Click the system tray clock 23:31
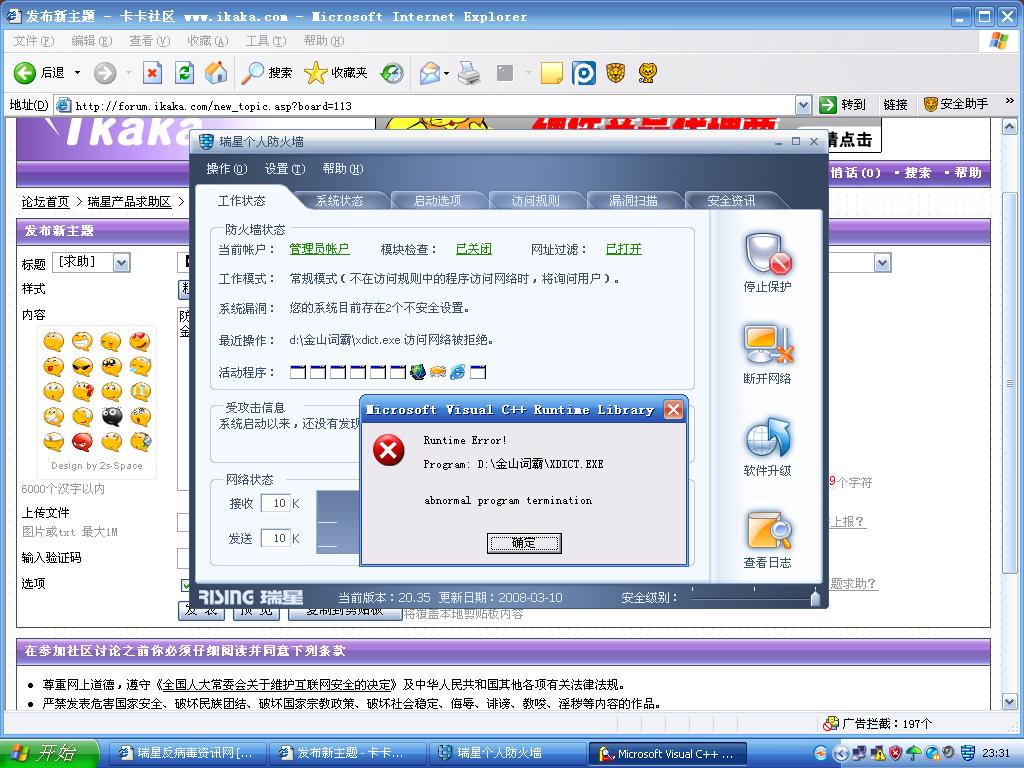The image size is (1024, 768). pyautogui.click(x=995, y=753)
